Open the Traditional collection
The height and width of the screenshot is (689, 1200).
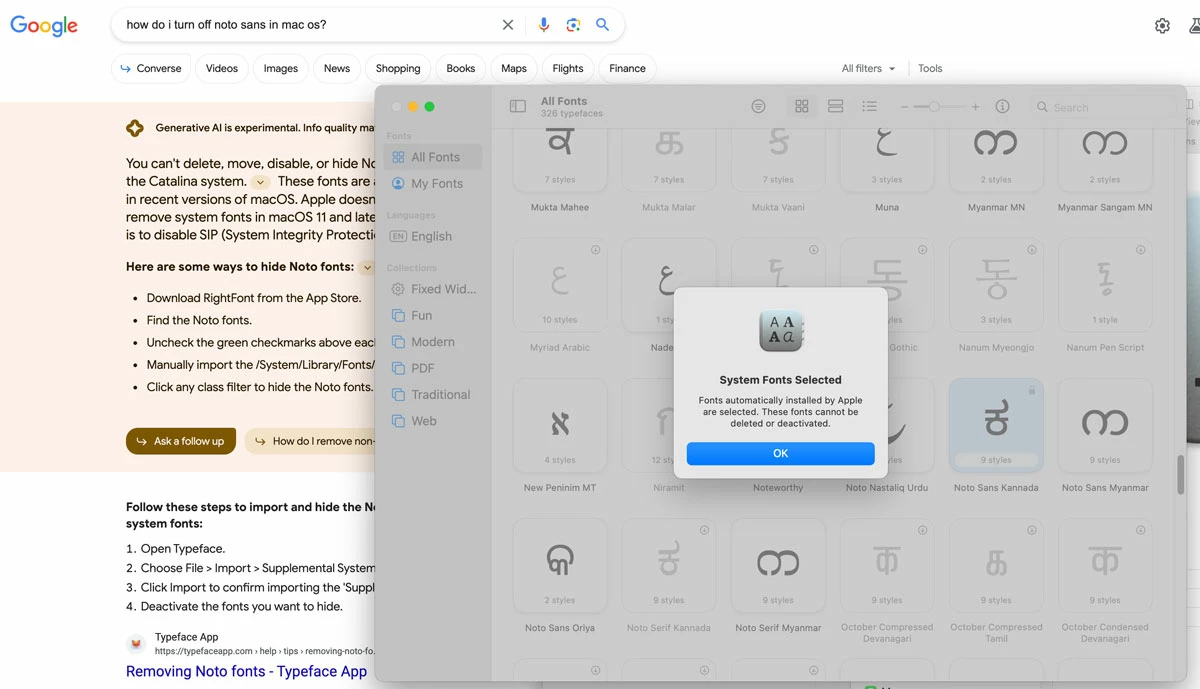pyautogui.click(x=433, y=394)
